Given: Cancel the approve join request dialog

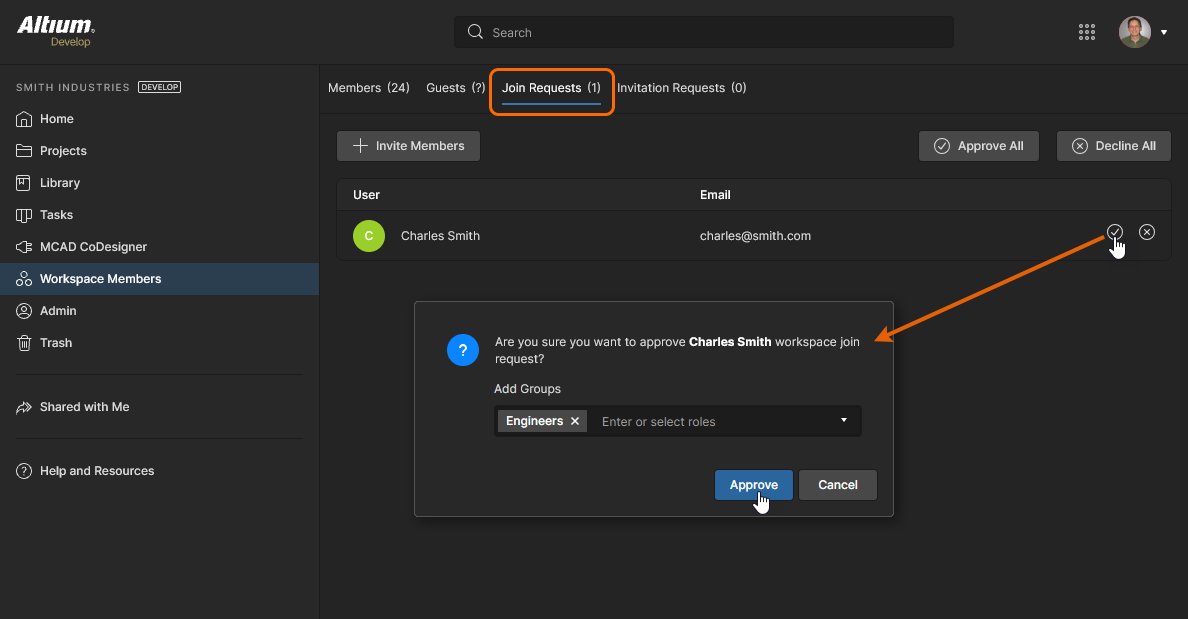Looking at the screenshot, I should click(x=837, y=485).
